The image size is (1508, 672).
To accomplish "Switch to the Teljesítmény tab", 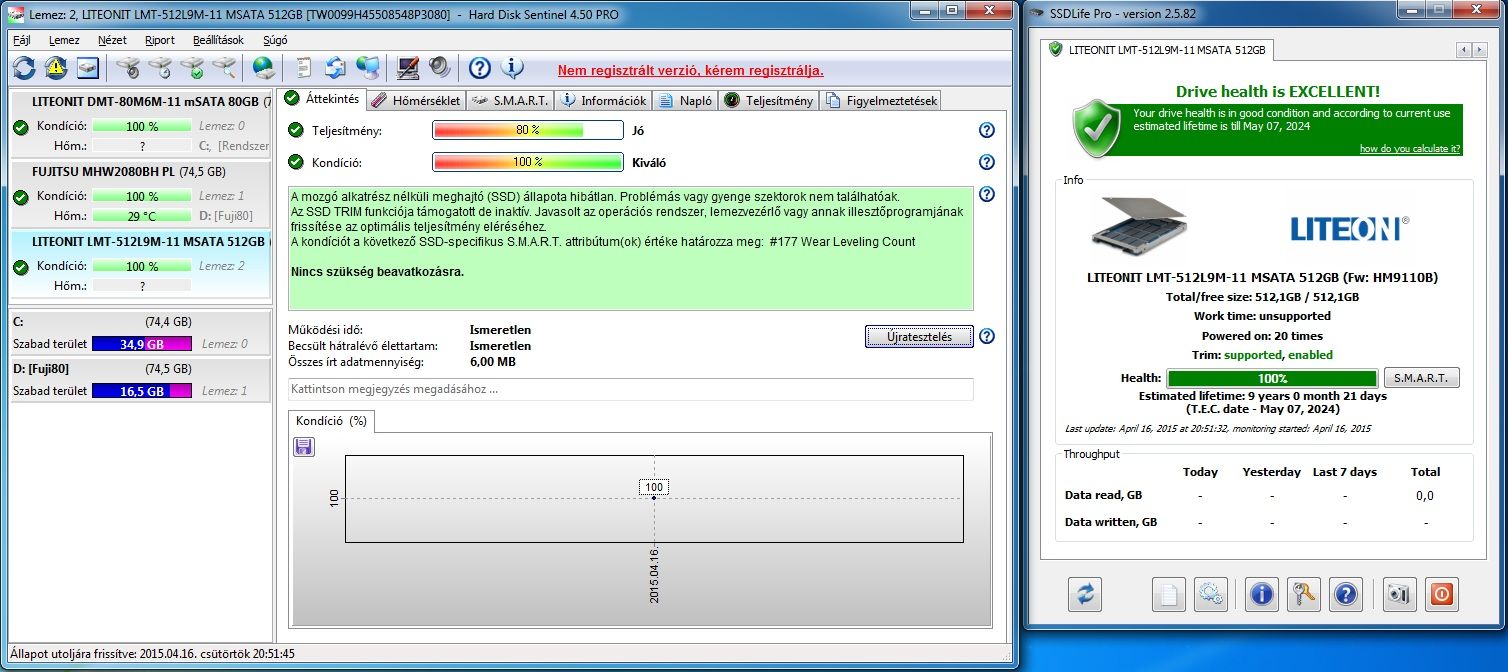I will 768,100.
